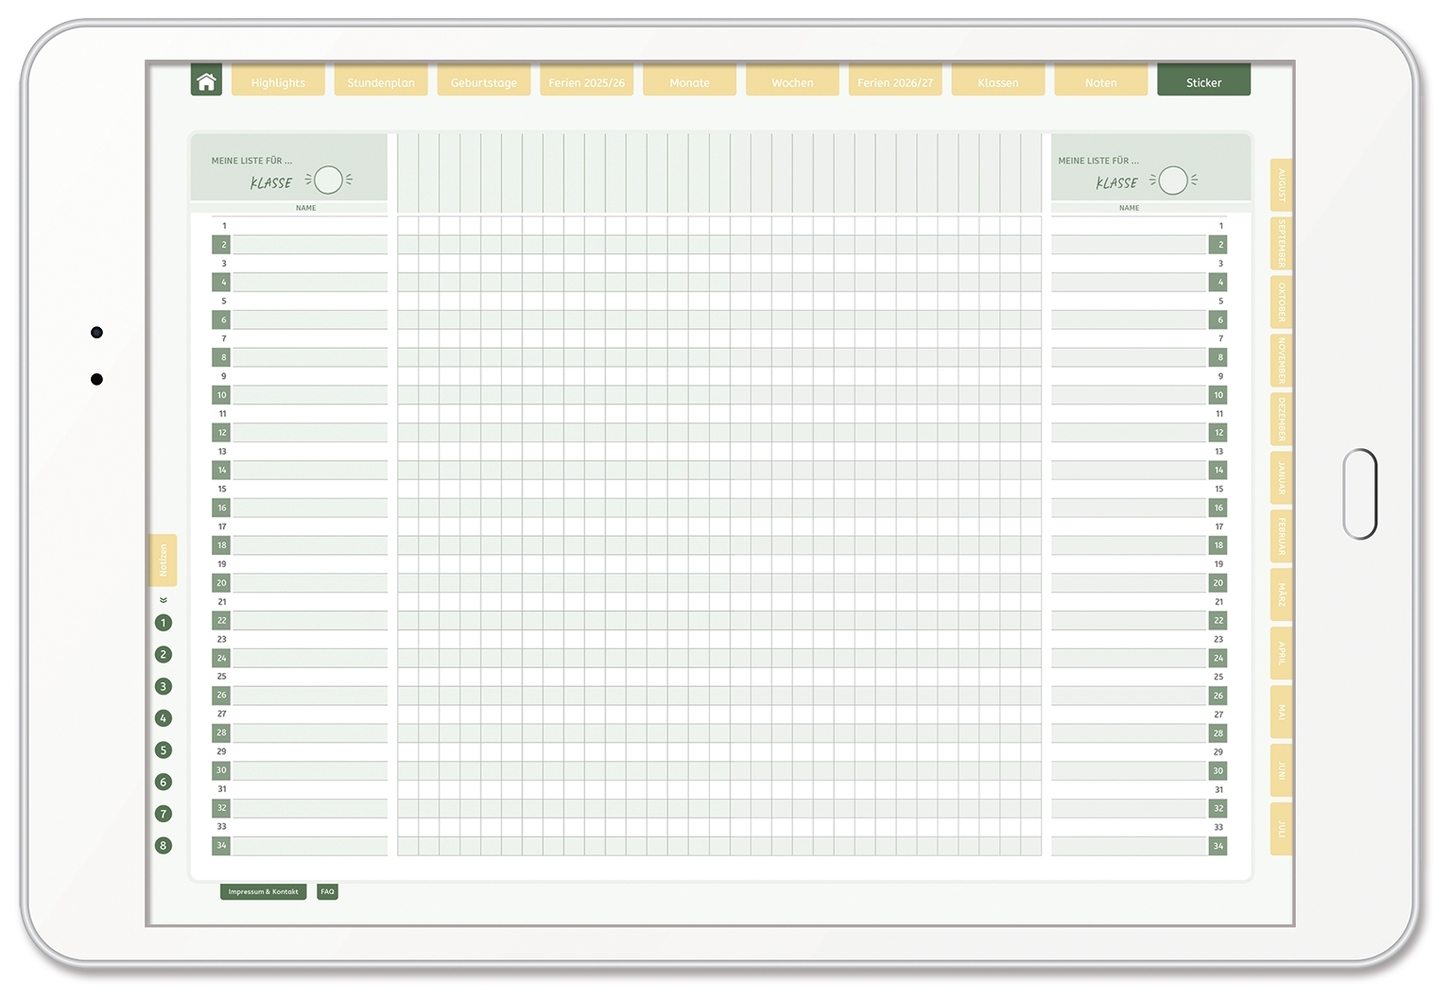Jump to the Oktober month tab

(1281, 301)
